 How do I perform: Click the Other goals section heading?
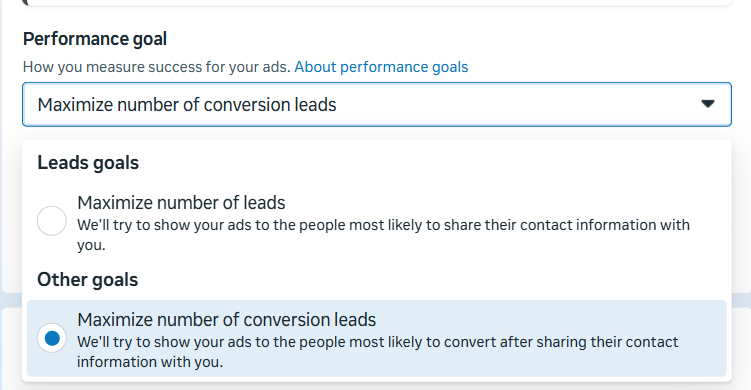point(88,280)
